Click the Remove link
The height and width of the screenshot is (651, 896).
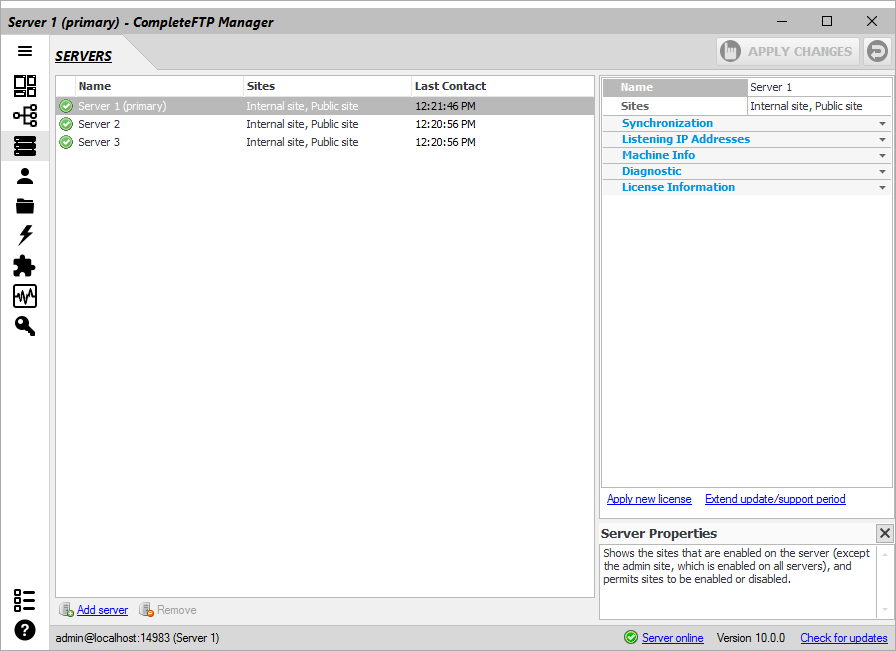[177, 610]
